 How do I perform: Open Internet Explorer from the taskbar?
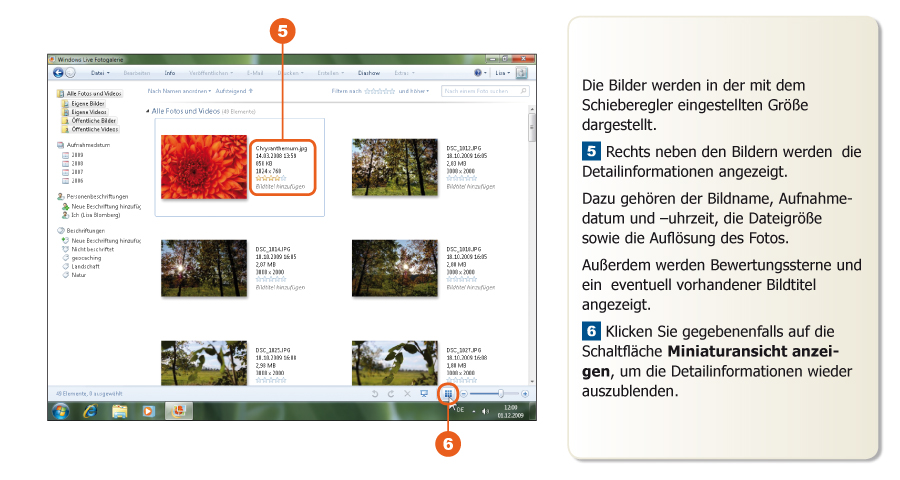tap(91, 411)
